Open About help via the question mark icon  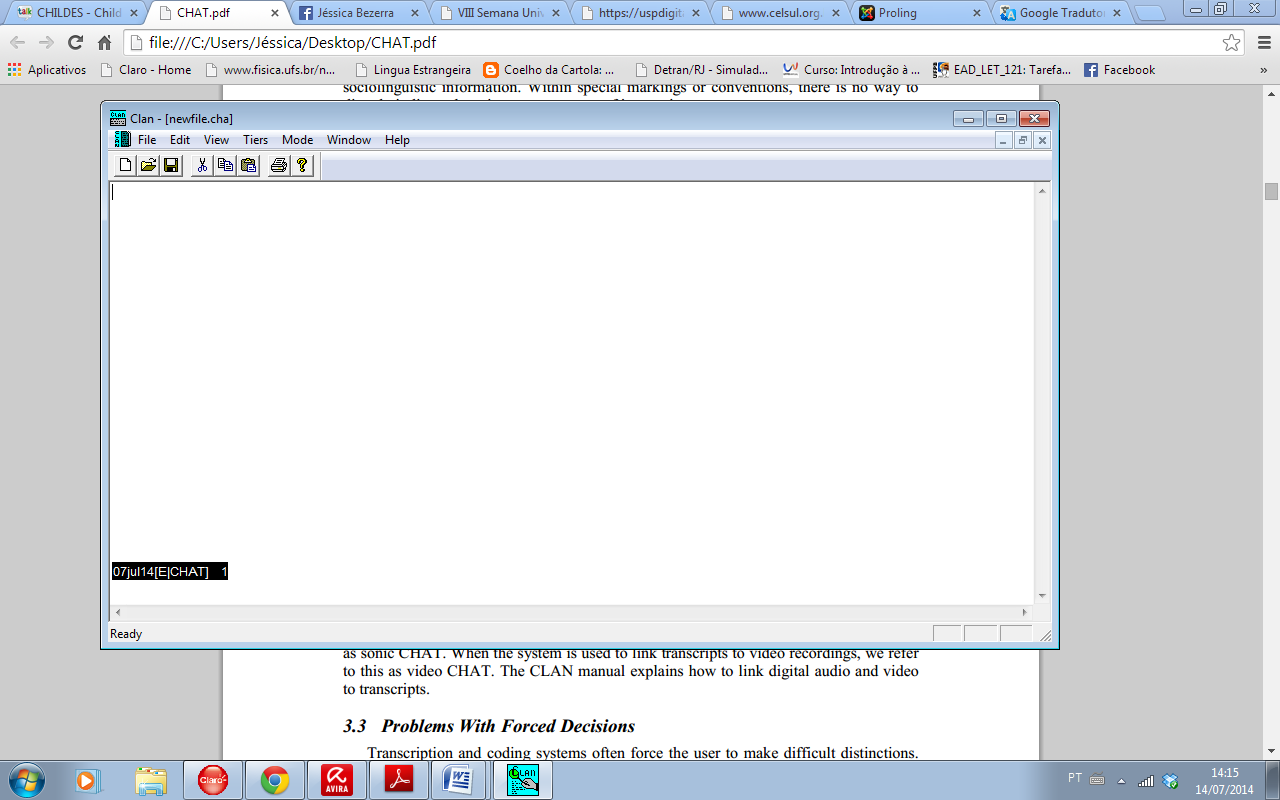point(302,165)
